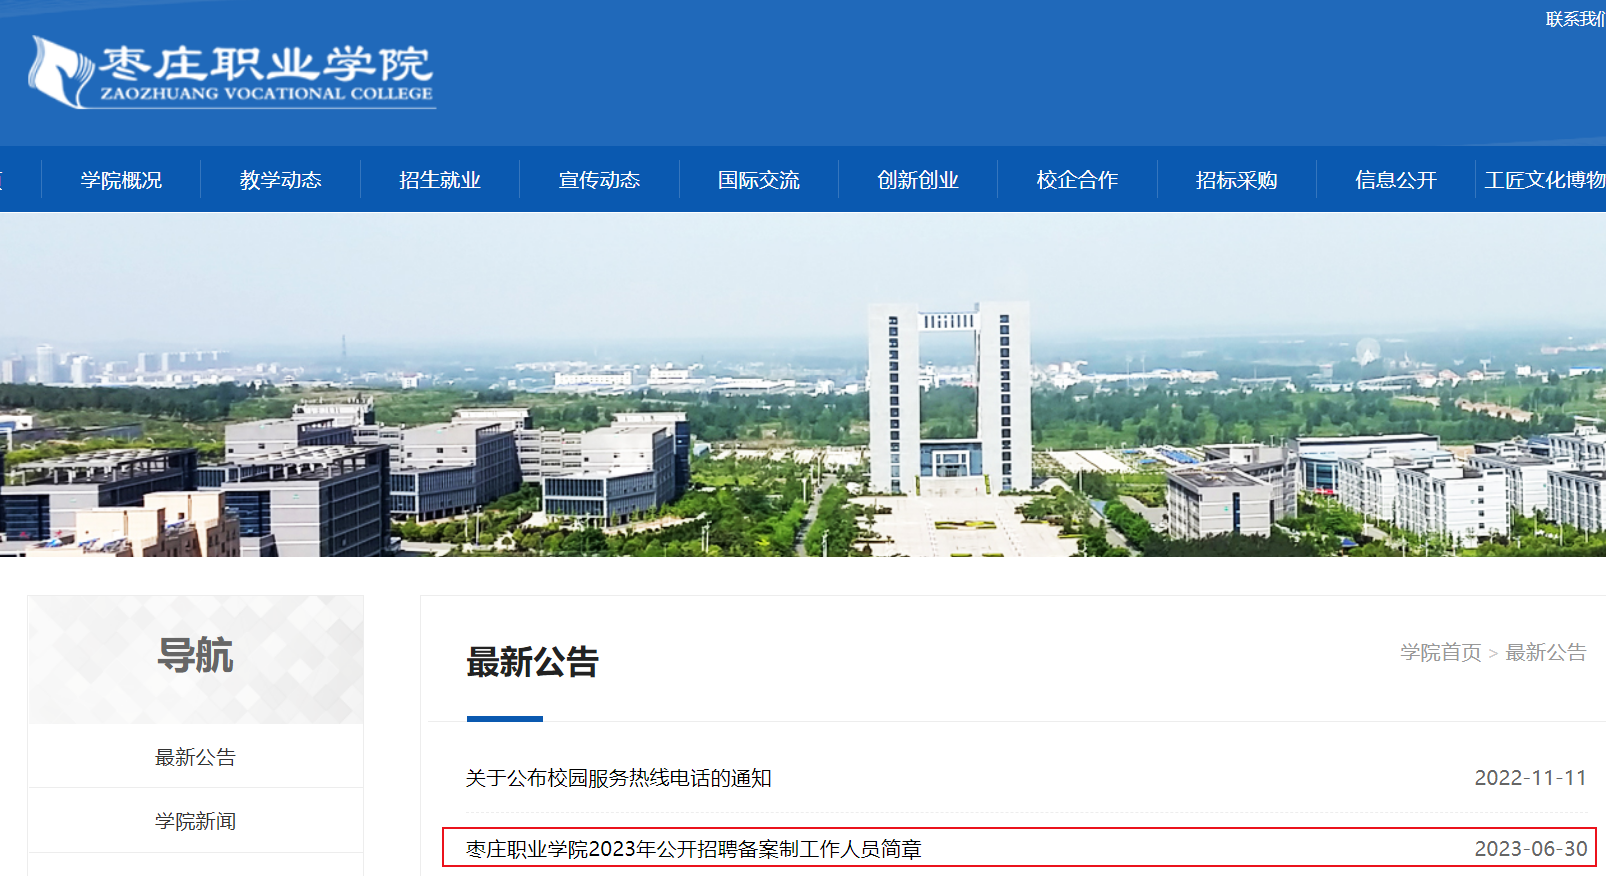Open the 国际交流 menu
The width and height of the screenshot is (1606, 876).
tap(759, 180)
